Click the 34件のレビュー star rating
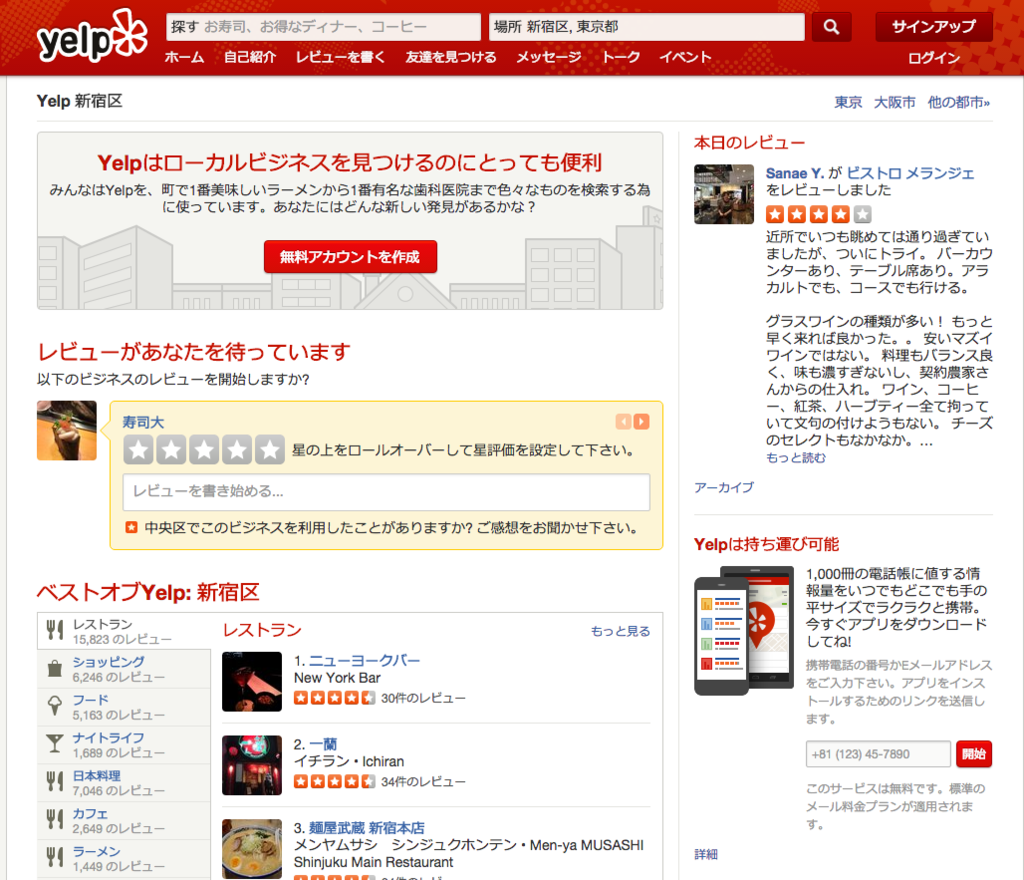Screen dimensions: 1024x880 point(334,781)
